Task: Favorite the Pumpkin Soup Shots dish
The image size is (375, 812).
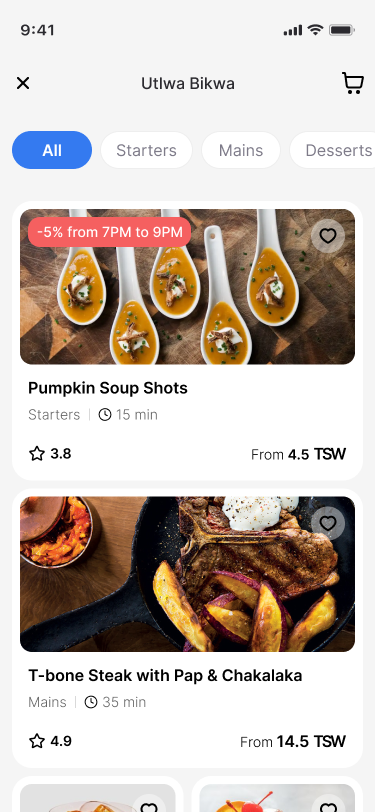Action: click(x=327, y=236)
